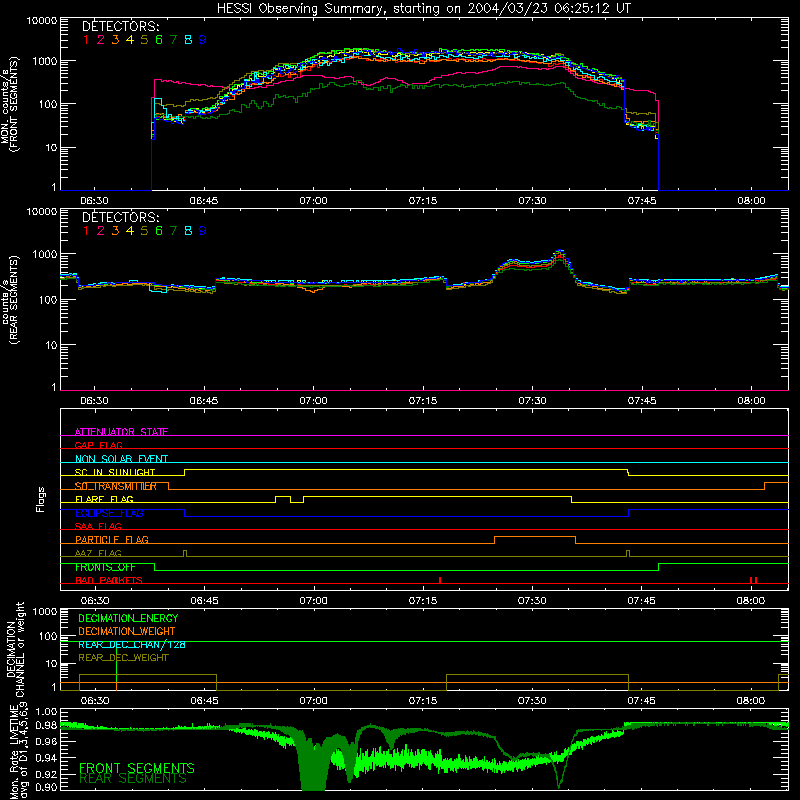Select cyan detector 8 in rear segments legend
Image resolution: width=800 pixels, height=800 pixels.
(188, 231)
